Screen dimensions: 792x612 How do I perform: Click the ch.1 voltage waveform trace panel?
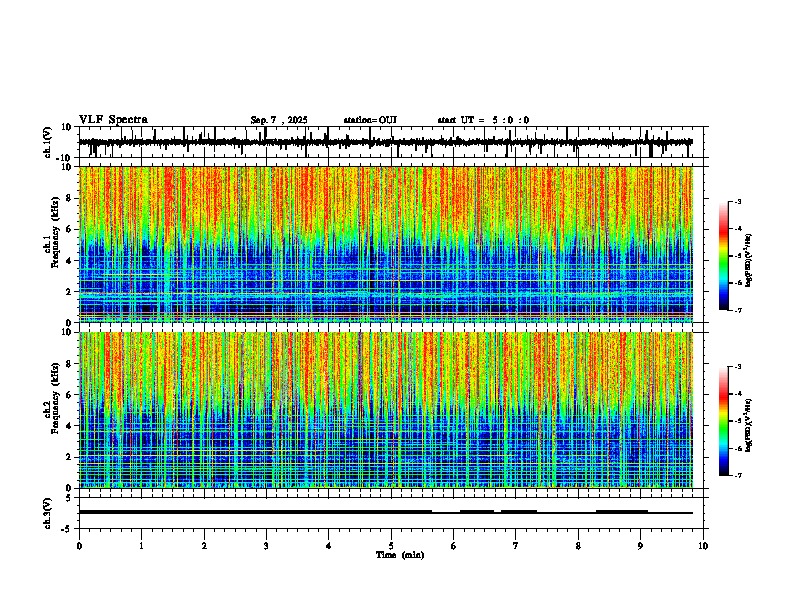(391, 142)
